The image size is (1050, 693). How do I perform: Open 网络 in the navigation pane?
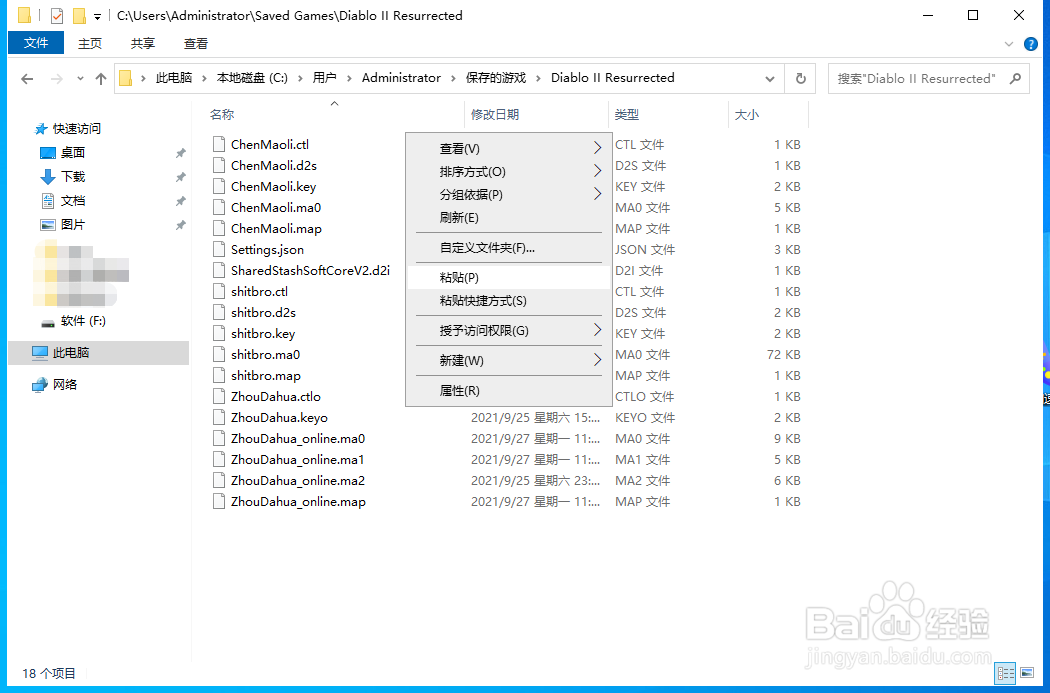coord(64,385)
